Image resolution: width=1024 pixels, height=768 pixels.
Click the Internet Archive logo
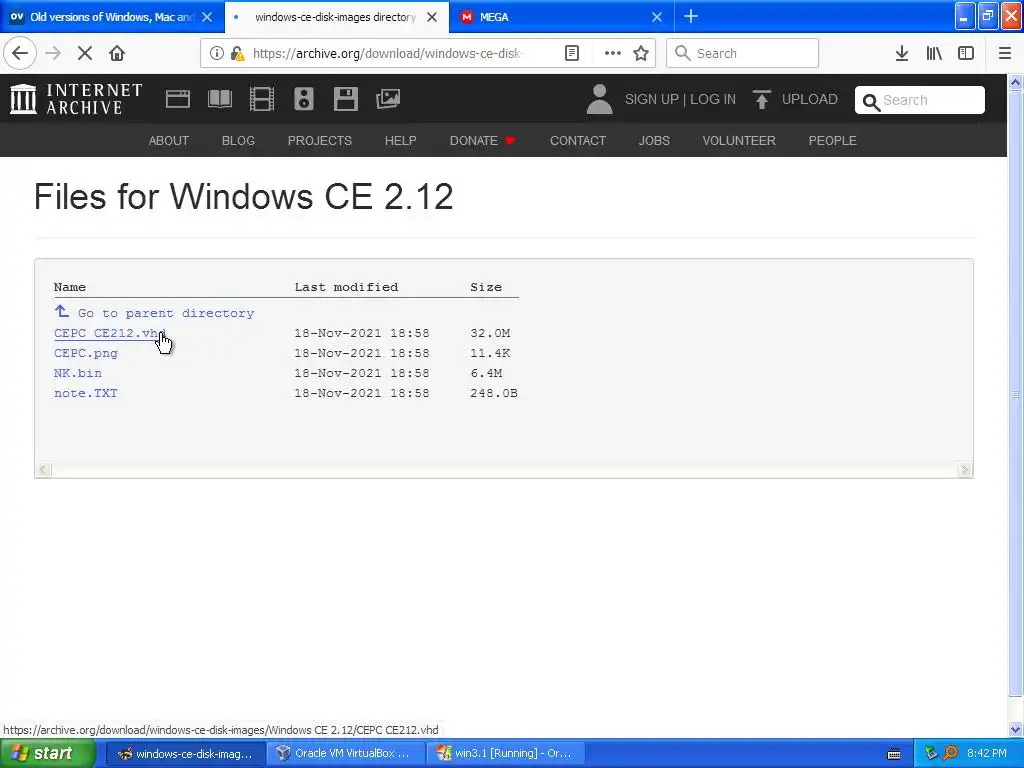tap(76, 99)
